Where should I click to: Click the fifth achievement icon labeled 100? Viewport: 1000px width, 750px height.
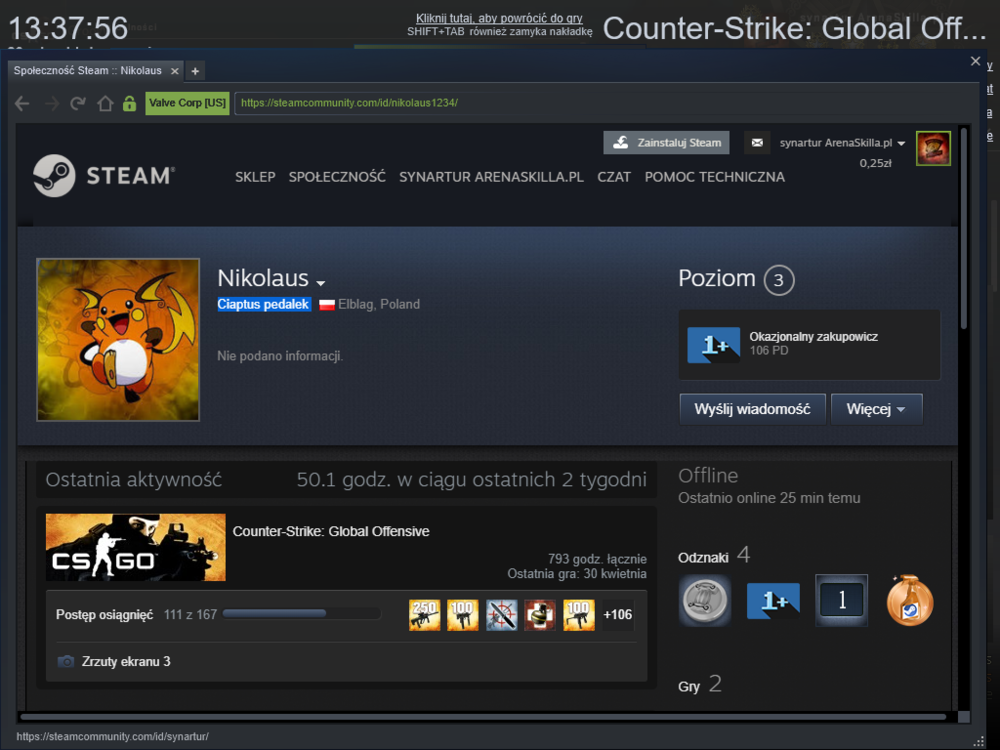coord(579,615)
